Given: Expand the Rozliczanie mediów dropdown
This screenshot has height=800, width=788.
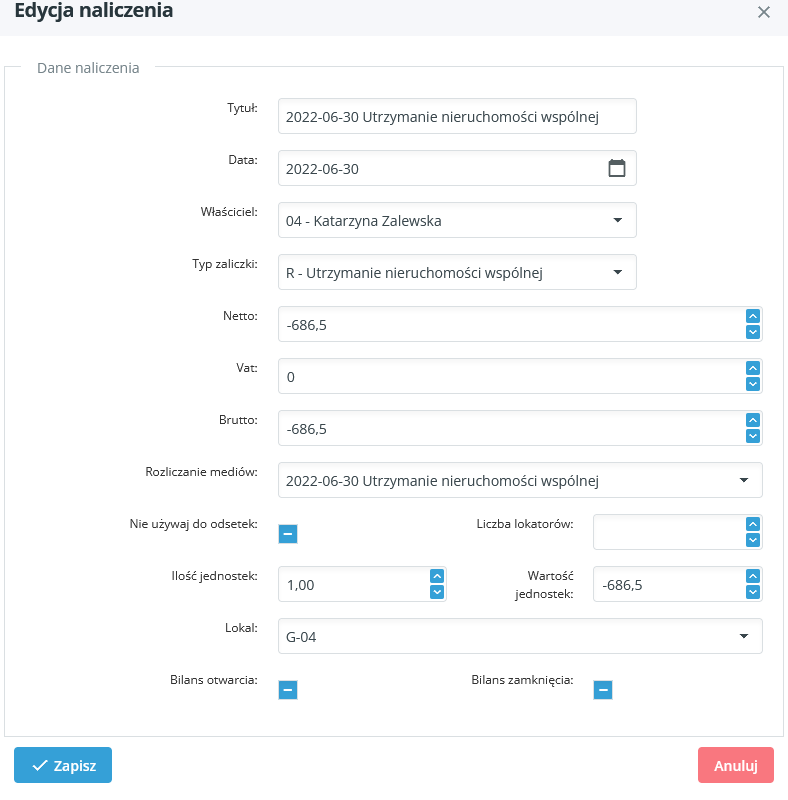Looking at the screenshot, I should 743,480.
